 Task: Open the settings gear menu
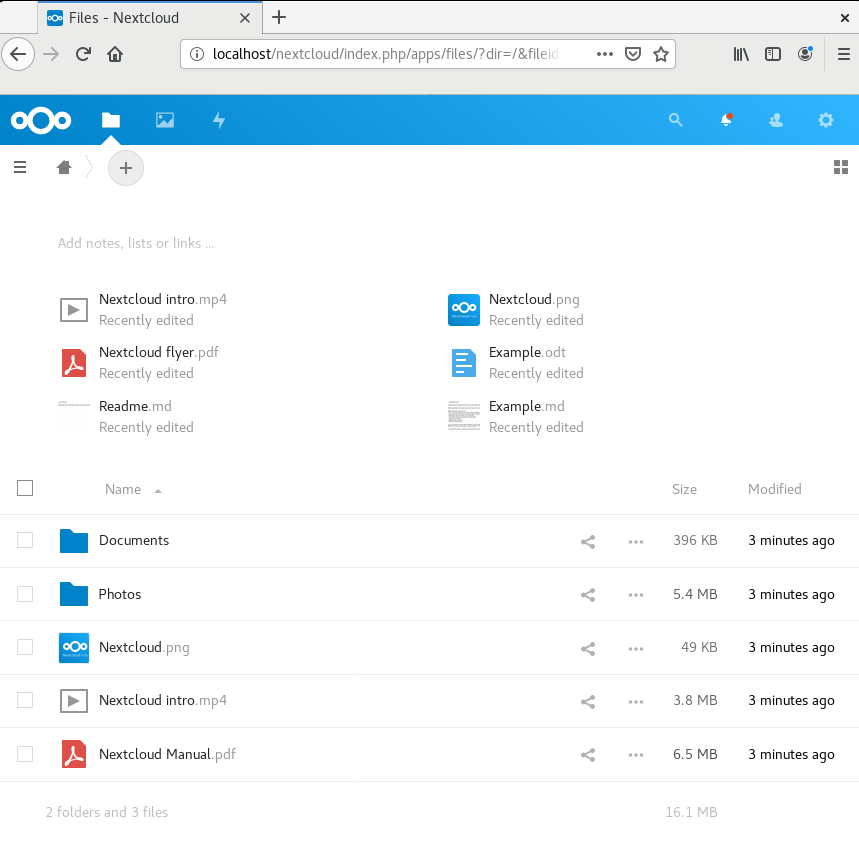pyautogui.click(x=825, y=120)
